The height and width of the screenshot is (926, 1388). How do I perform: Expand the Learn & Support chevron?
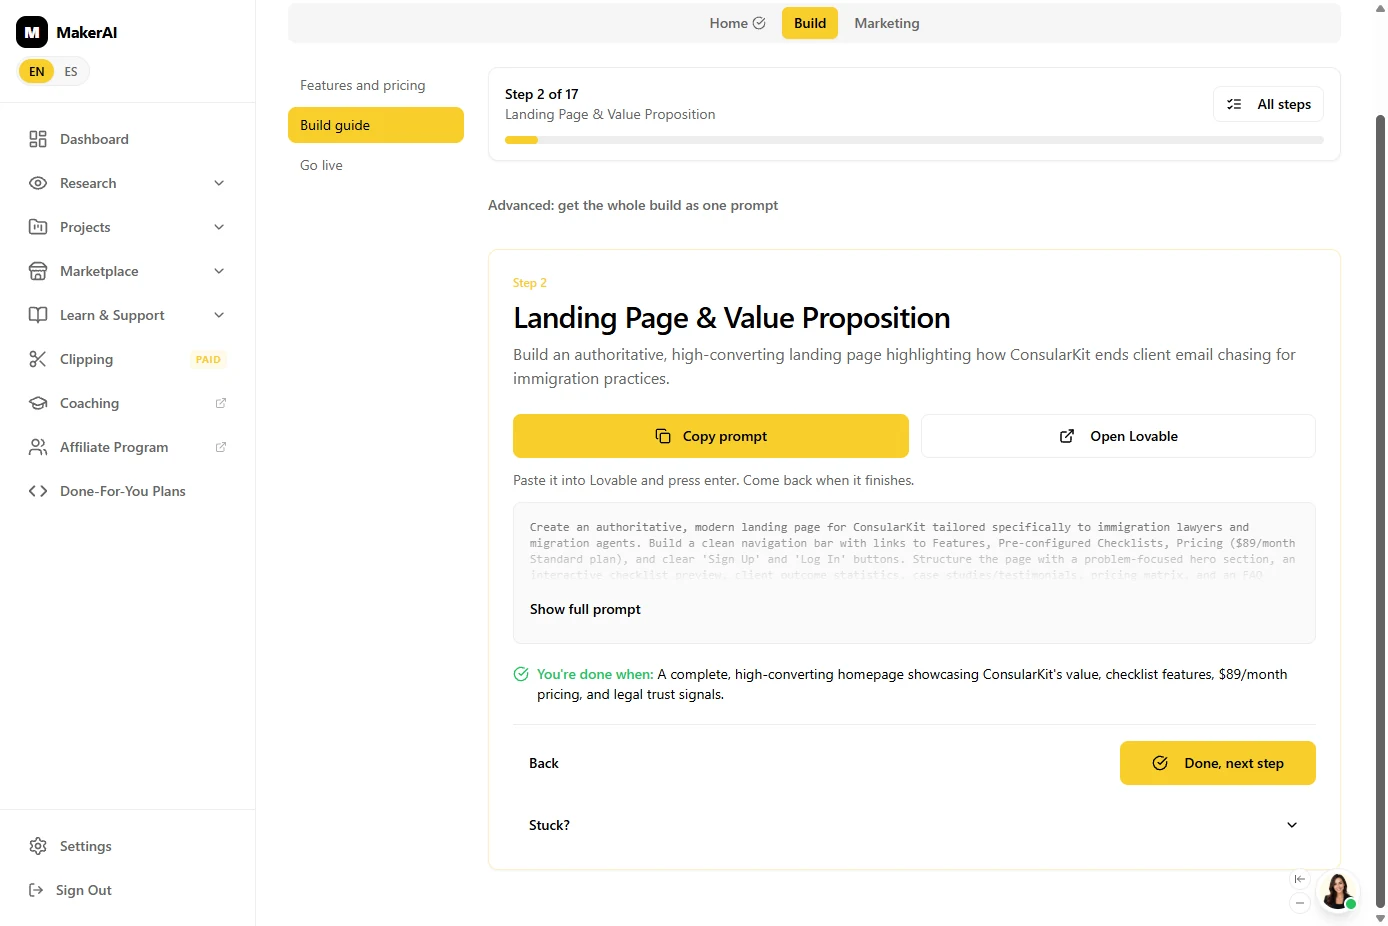(219, 315)
